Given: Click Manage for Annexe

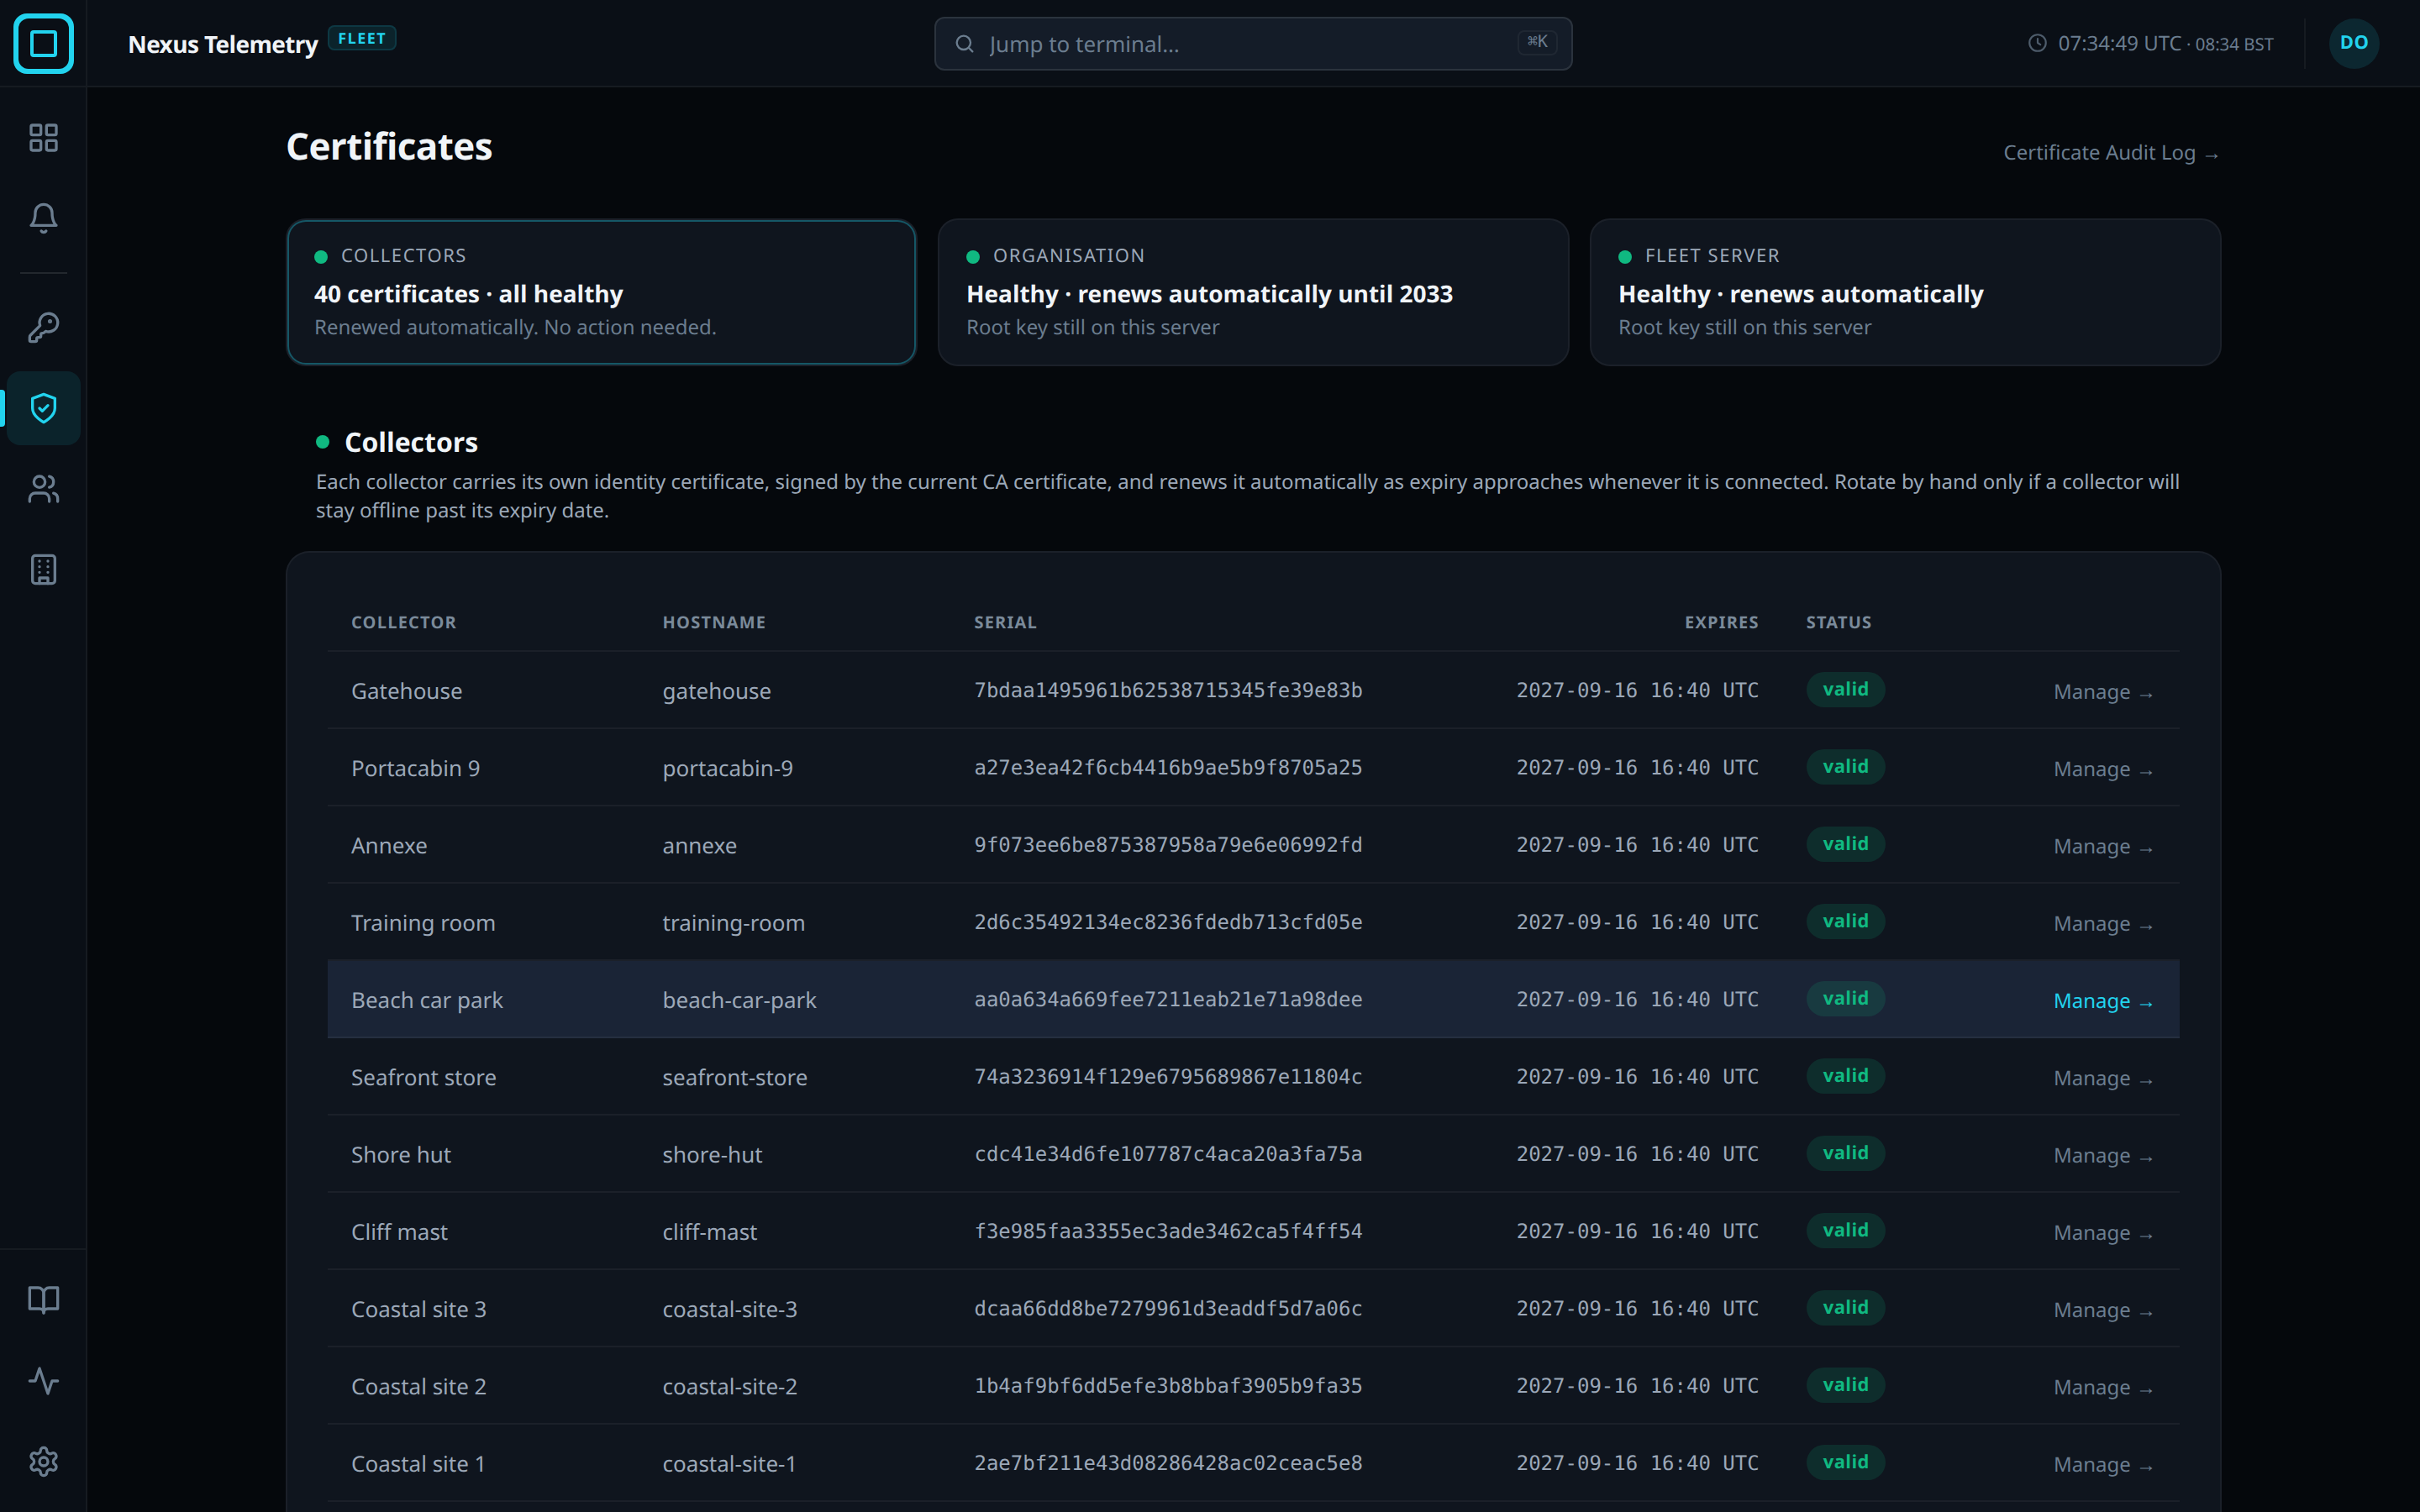Looking at the screenshot, I should coord(2103,846).
